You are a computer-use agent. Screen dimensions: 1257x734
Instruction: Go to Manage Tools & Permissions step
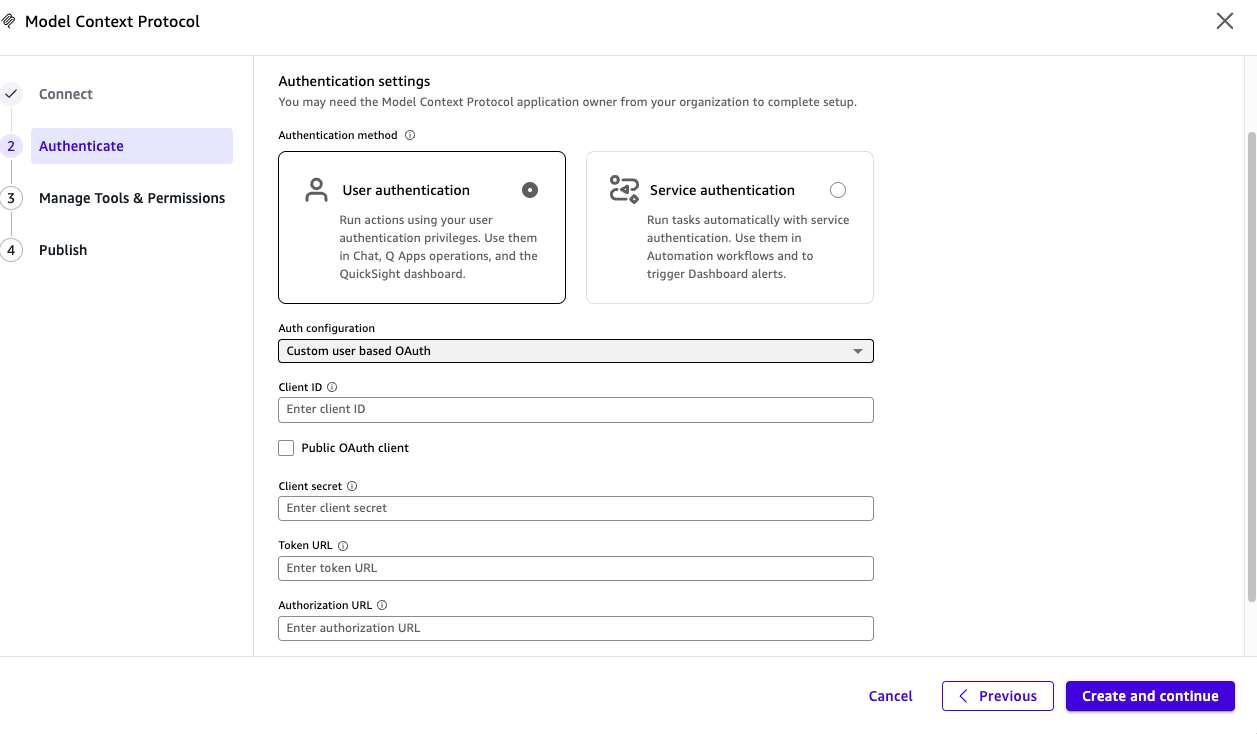coord(132,198)
